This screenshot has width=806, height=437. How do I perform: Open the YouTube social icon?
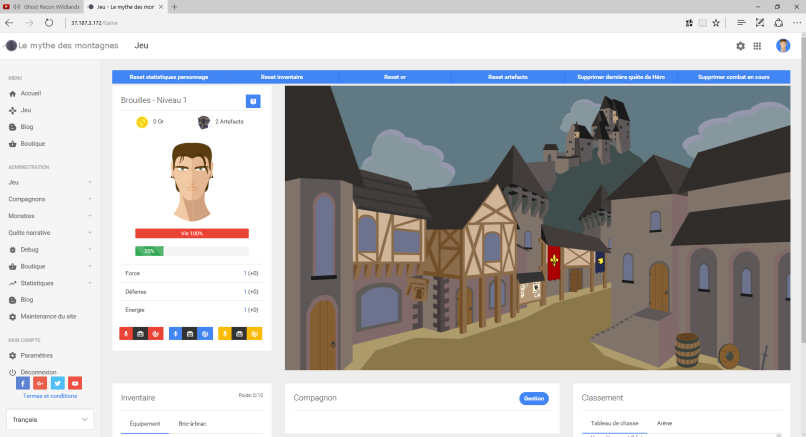click(x=75, y=384)
